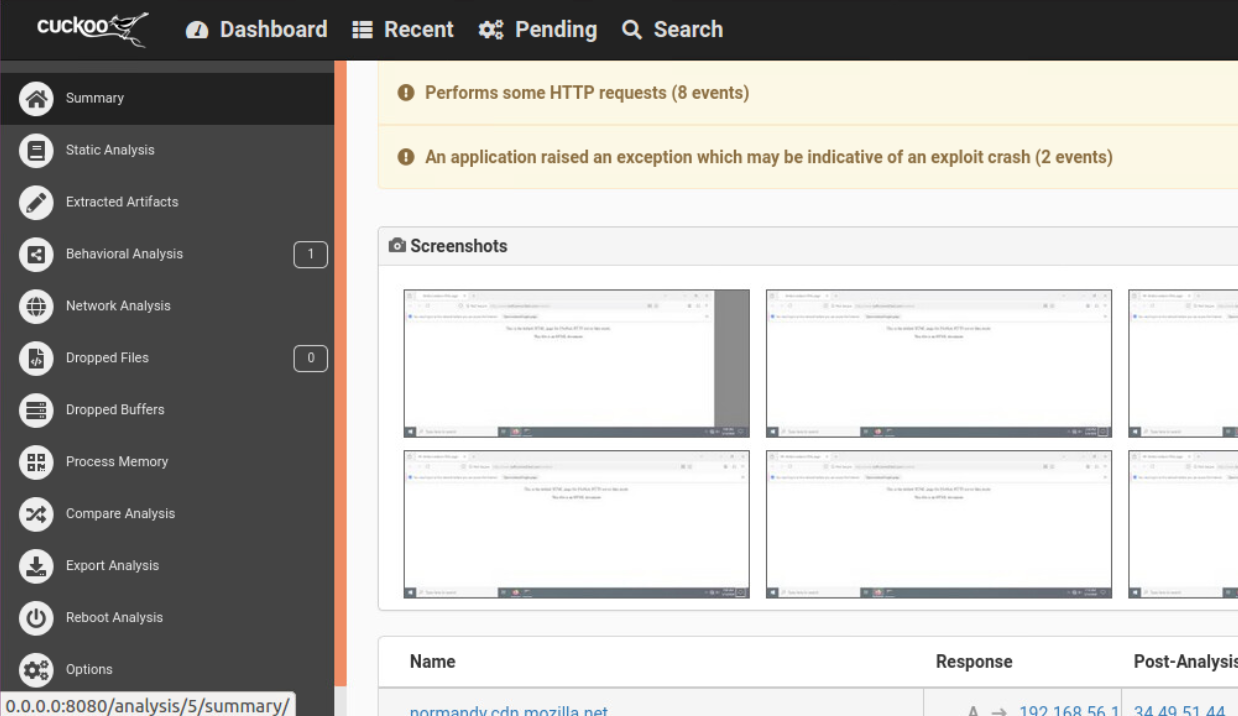The image size is (1238, 716).
Task: Click the Dropped Files count badge
Action: pos(310,358)
